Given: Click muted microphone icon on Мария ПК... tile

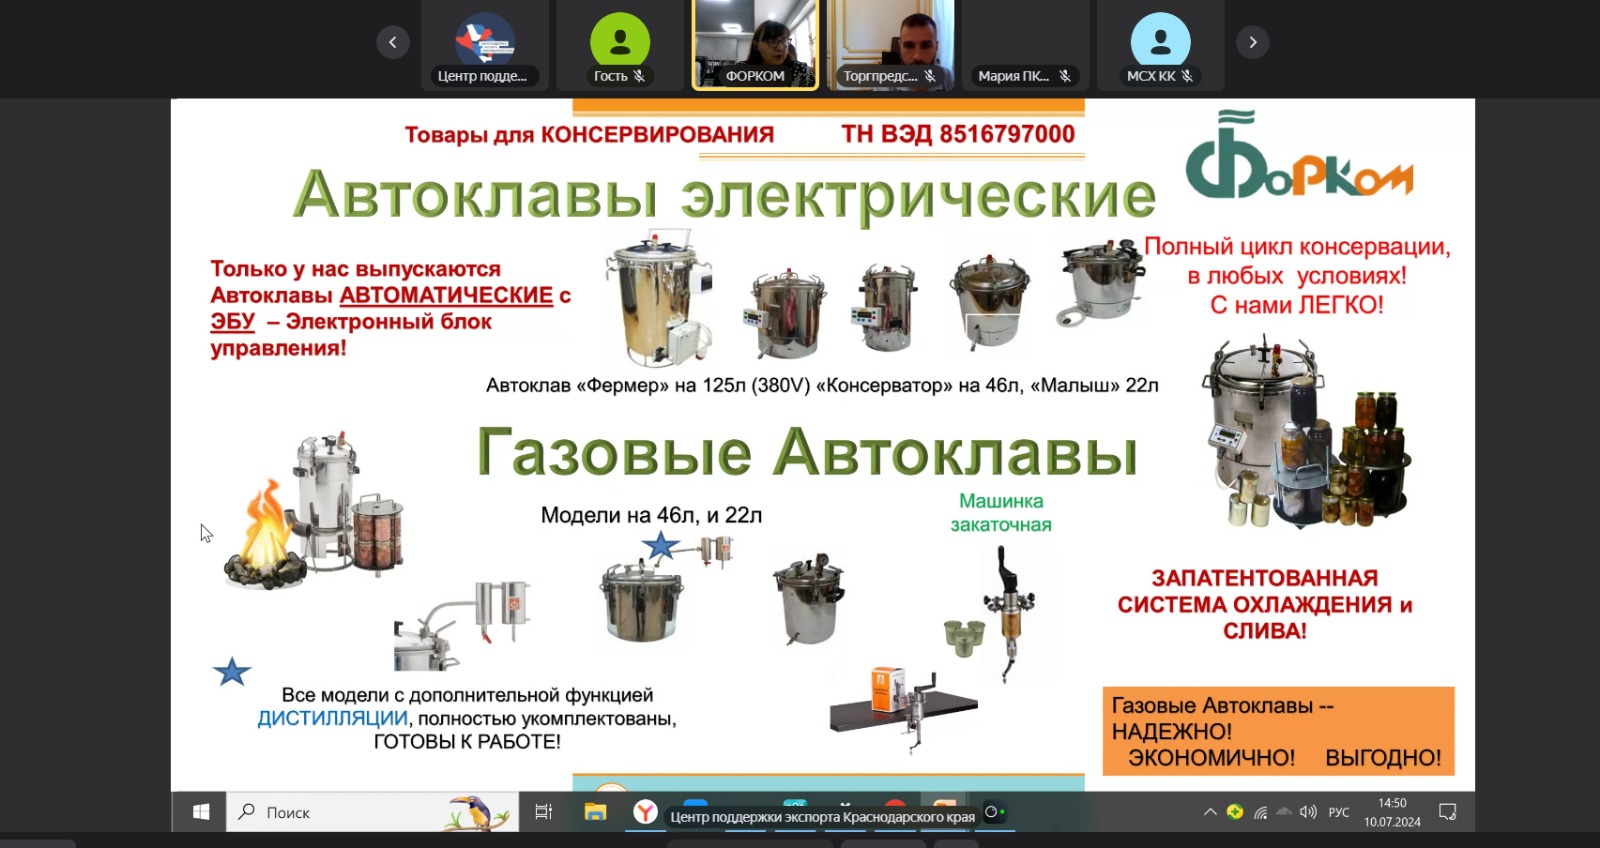Looking at the screenshot, I should (1065, 76).
